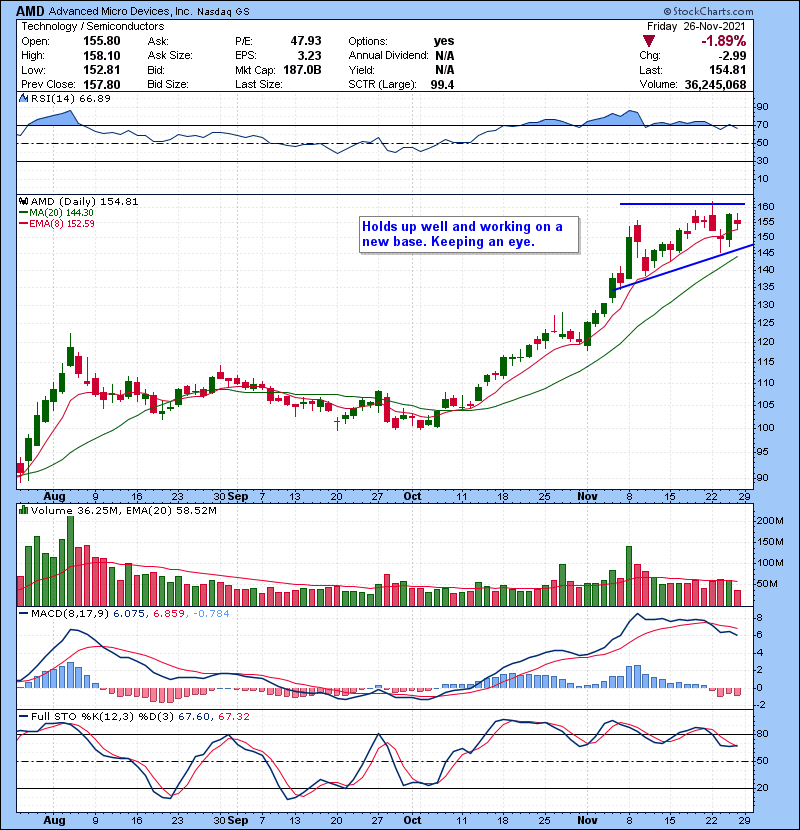This screenshot has height=830, width=800.
Task: Click the 200M volume axis label
Action: (x=770, y=521)
